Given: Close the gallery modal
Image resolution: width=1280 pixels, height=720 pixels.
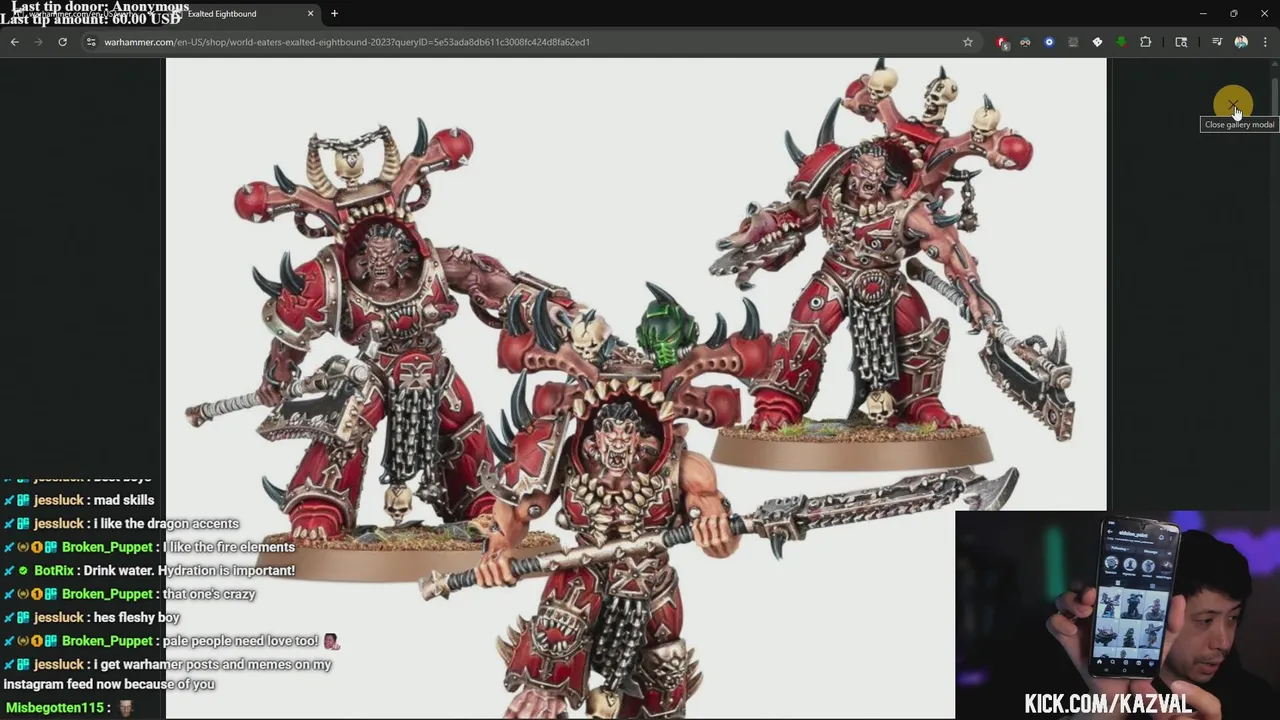Looking at the screenshot, I should click(x=1233, y=104).
